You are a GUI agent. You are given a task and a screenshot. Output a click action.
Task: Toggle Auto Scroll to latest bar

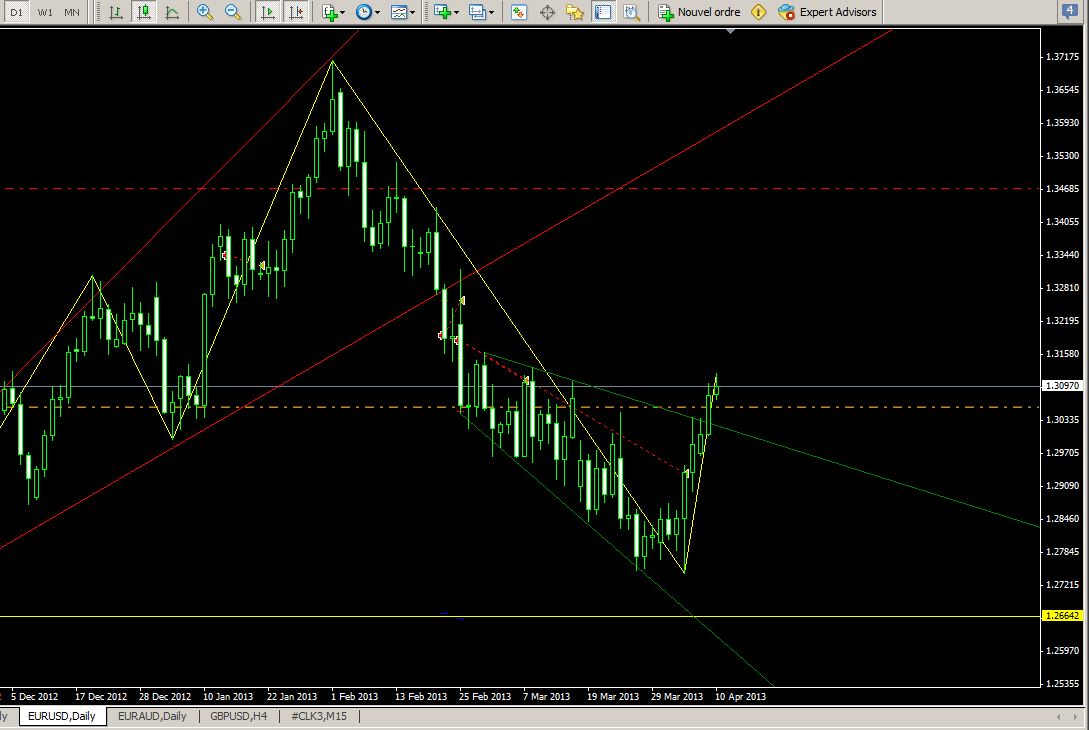pos(267,12)
